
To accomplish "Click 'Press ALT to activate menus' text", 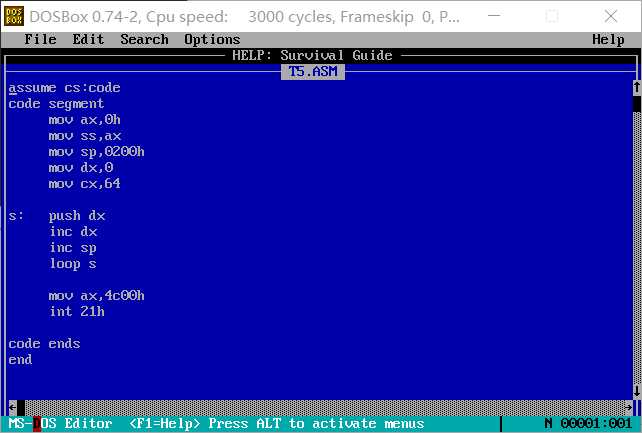I will click(x=316, y=424).
